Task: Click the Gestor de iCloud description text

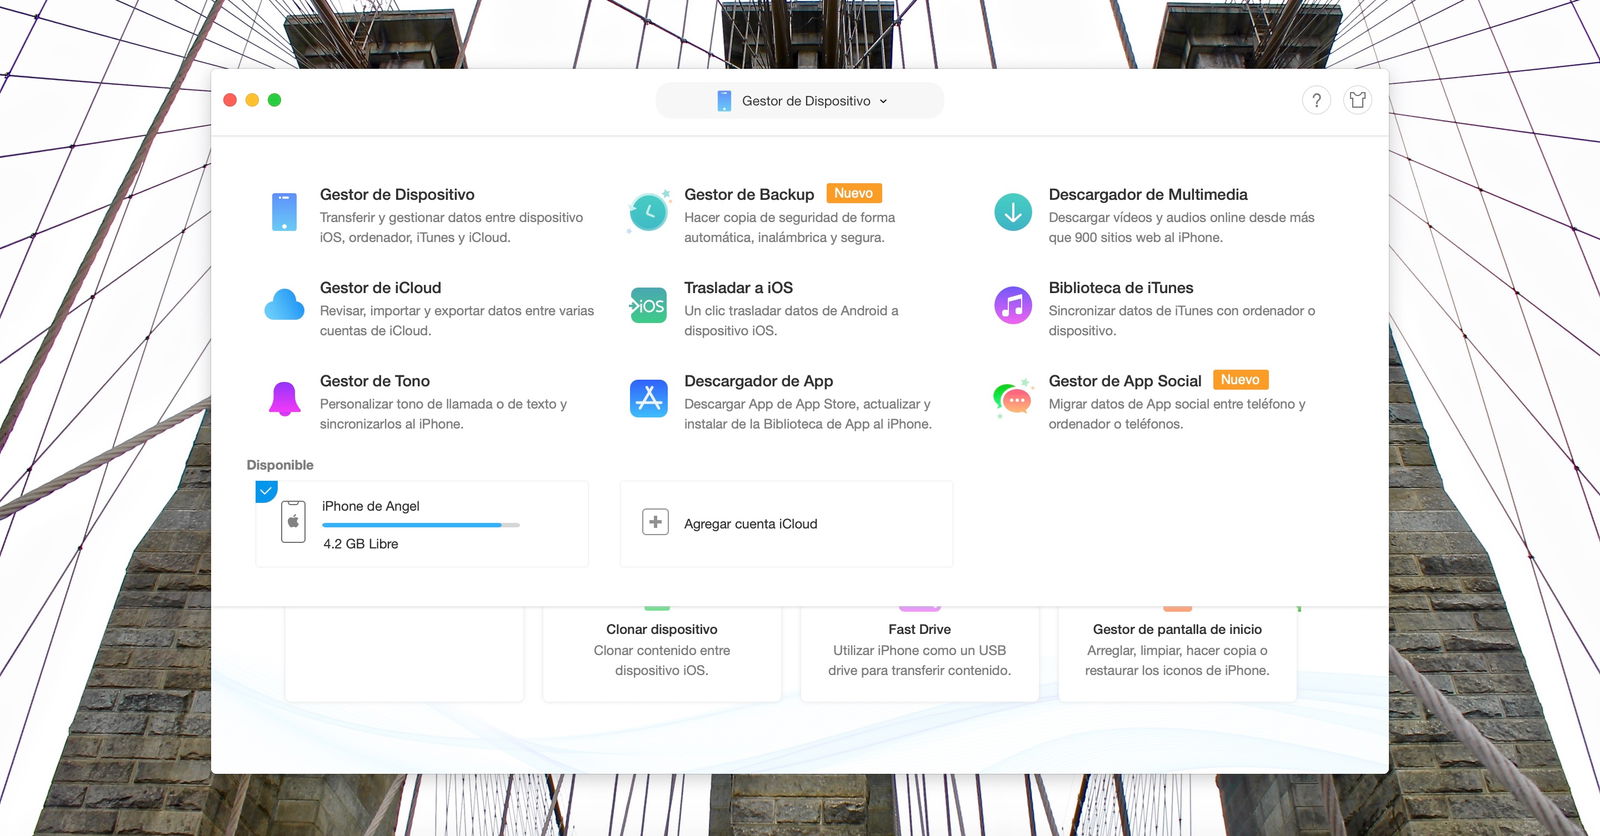Action: 457,321
